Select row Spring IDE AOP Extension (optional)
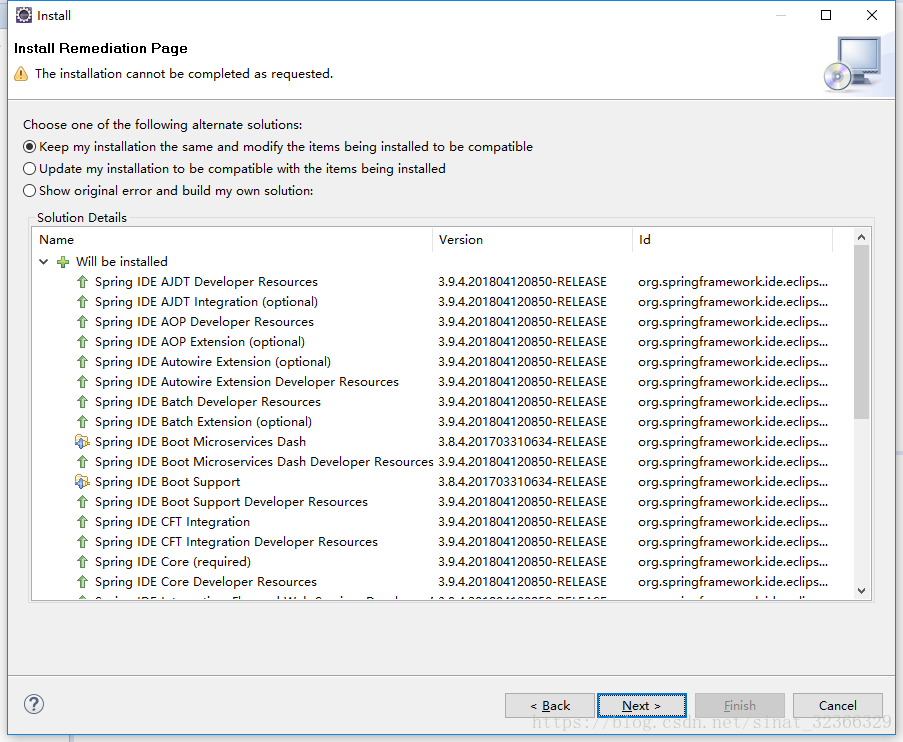Screen dimensions: 903x742 tap(442, 342)
